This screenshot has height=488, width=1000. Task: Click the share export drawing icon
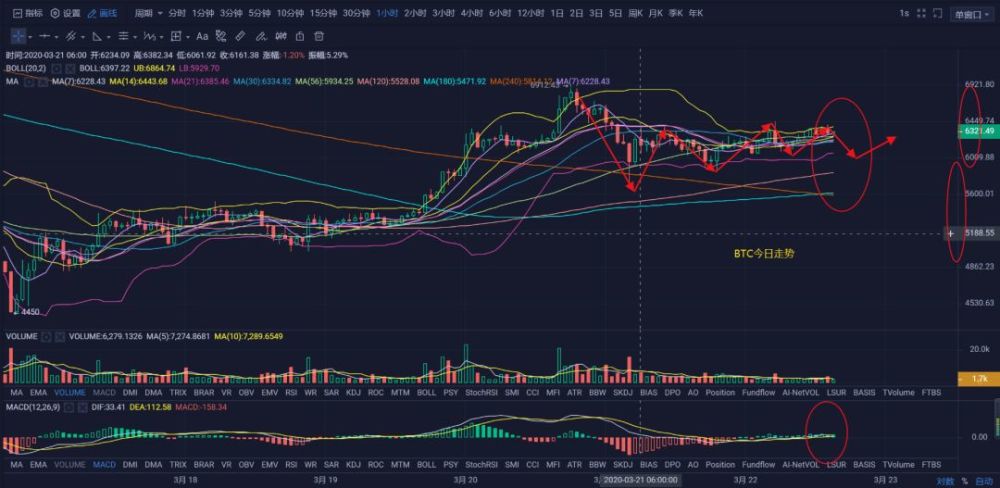(x=300, y=36)
